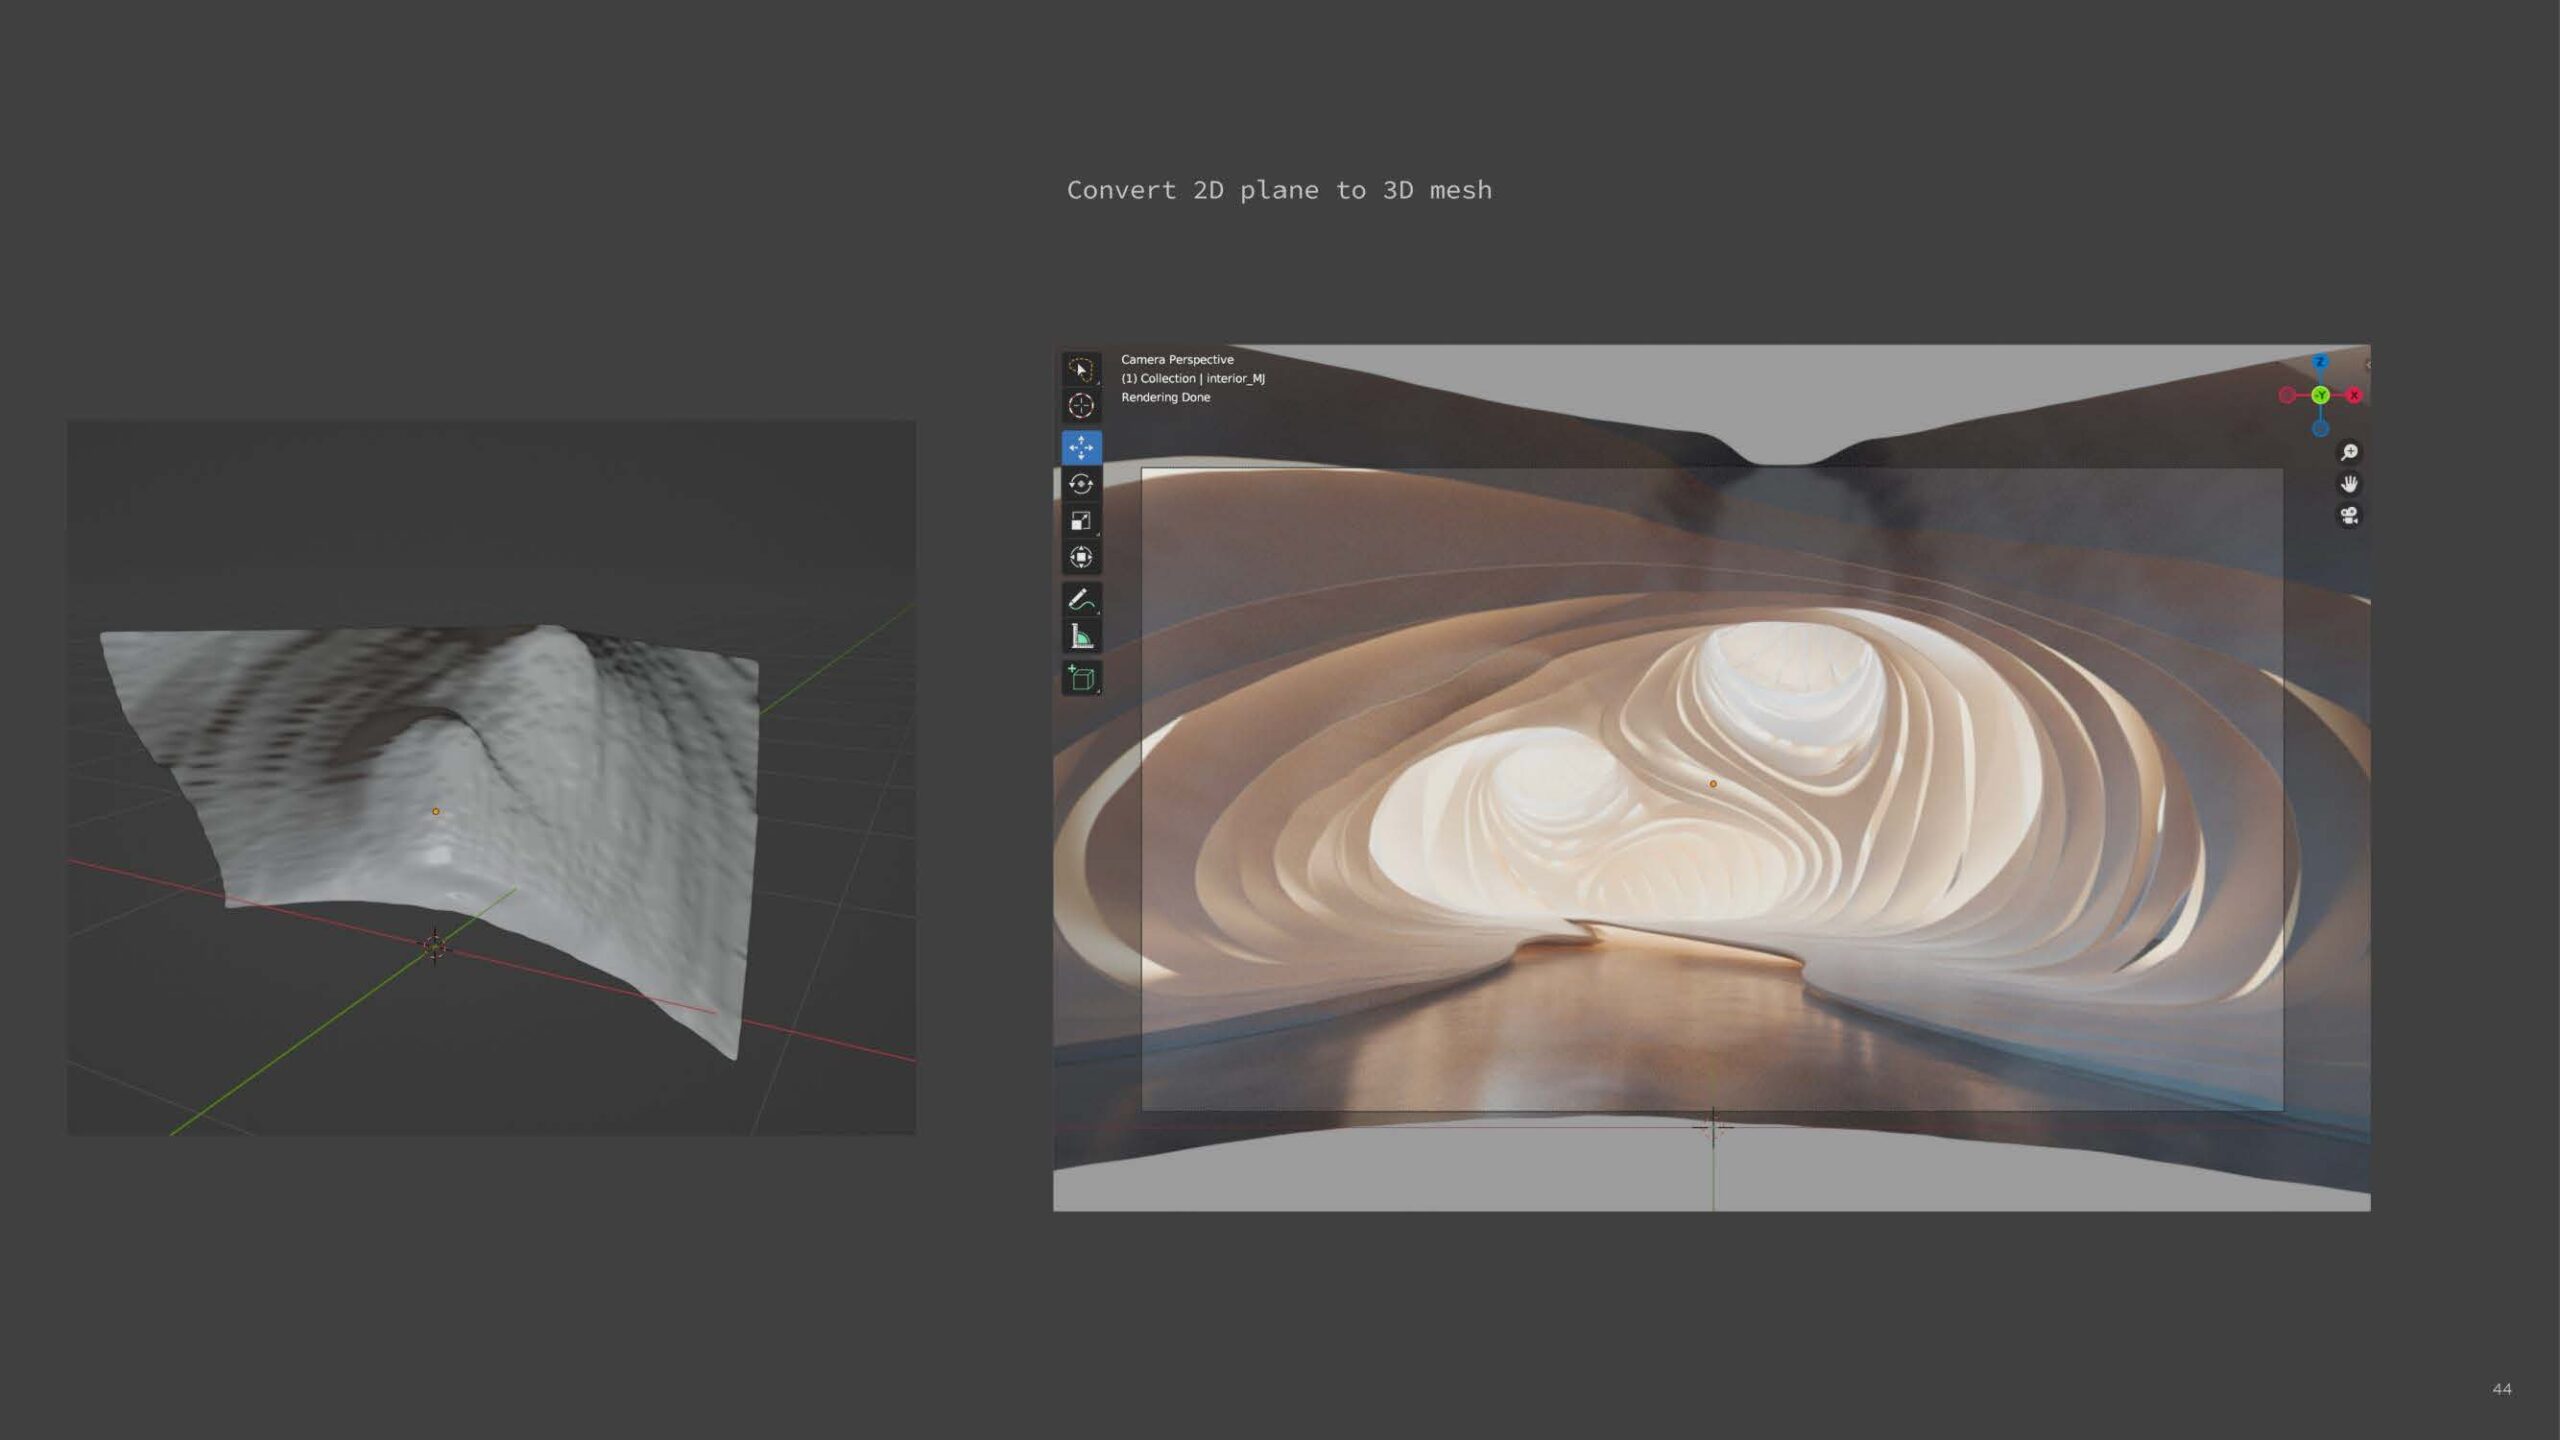2560x1440 pixels.
Task: Click the pan hand viewport button
Action: 2349,484
